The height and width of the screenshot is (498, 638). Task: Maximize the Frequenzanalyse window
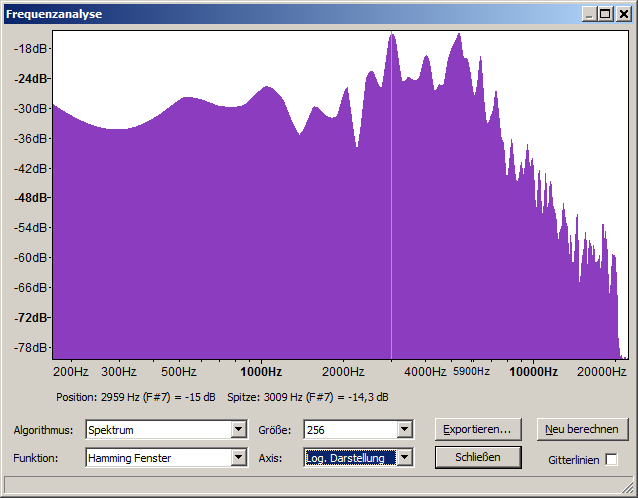[605, 14]
